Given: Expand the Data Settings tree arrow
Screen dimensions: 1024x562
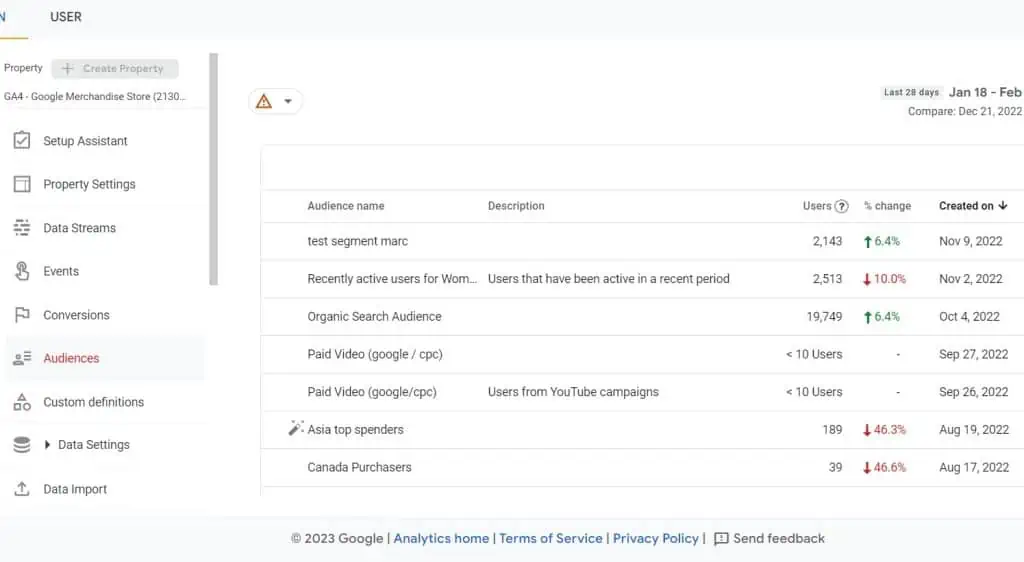Looking at the screenshot, I should click(x=47, y=445).
